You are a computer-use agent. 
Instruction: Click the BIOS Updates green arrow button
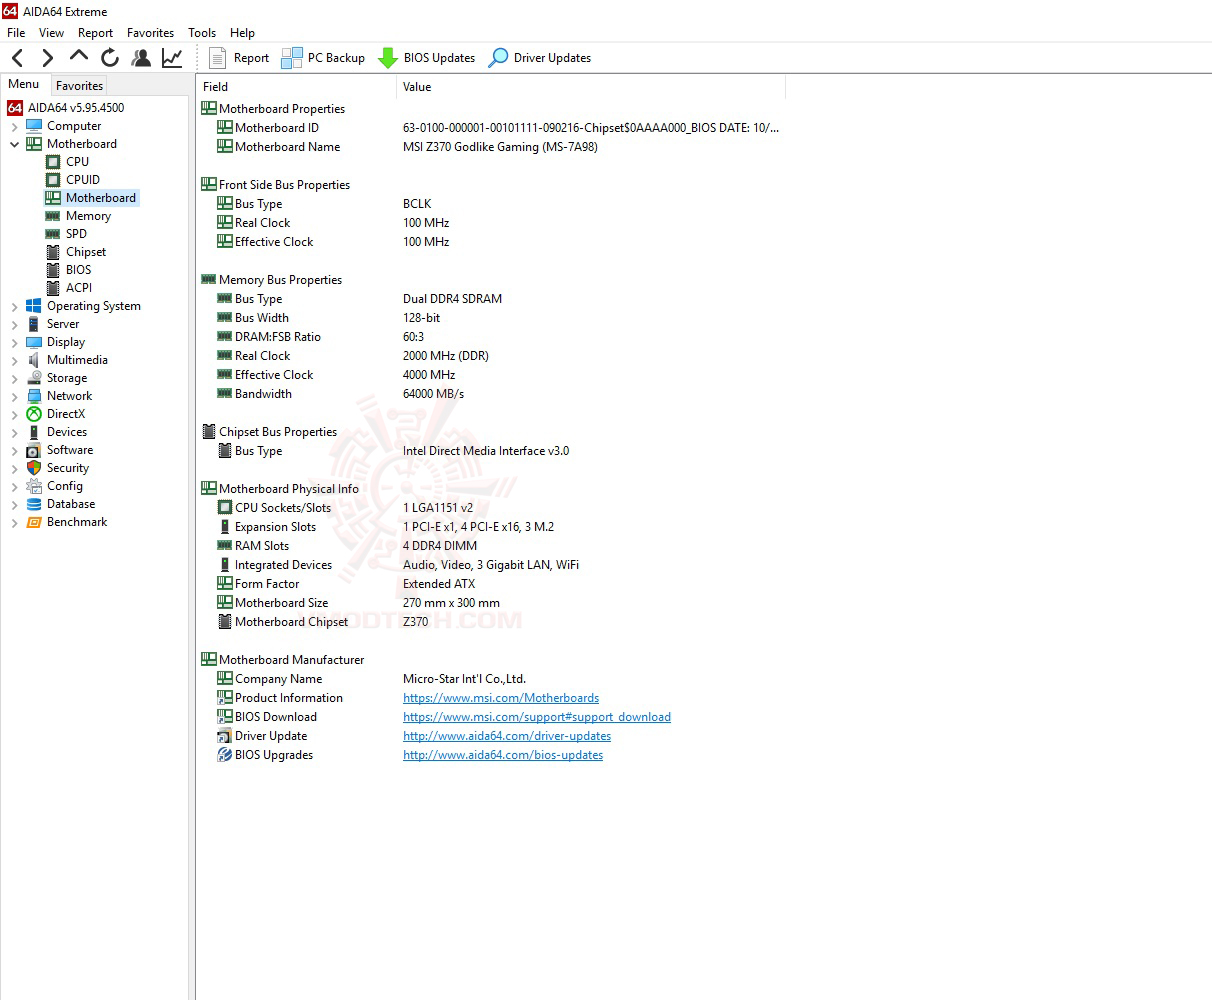(426, 58)
